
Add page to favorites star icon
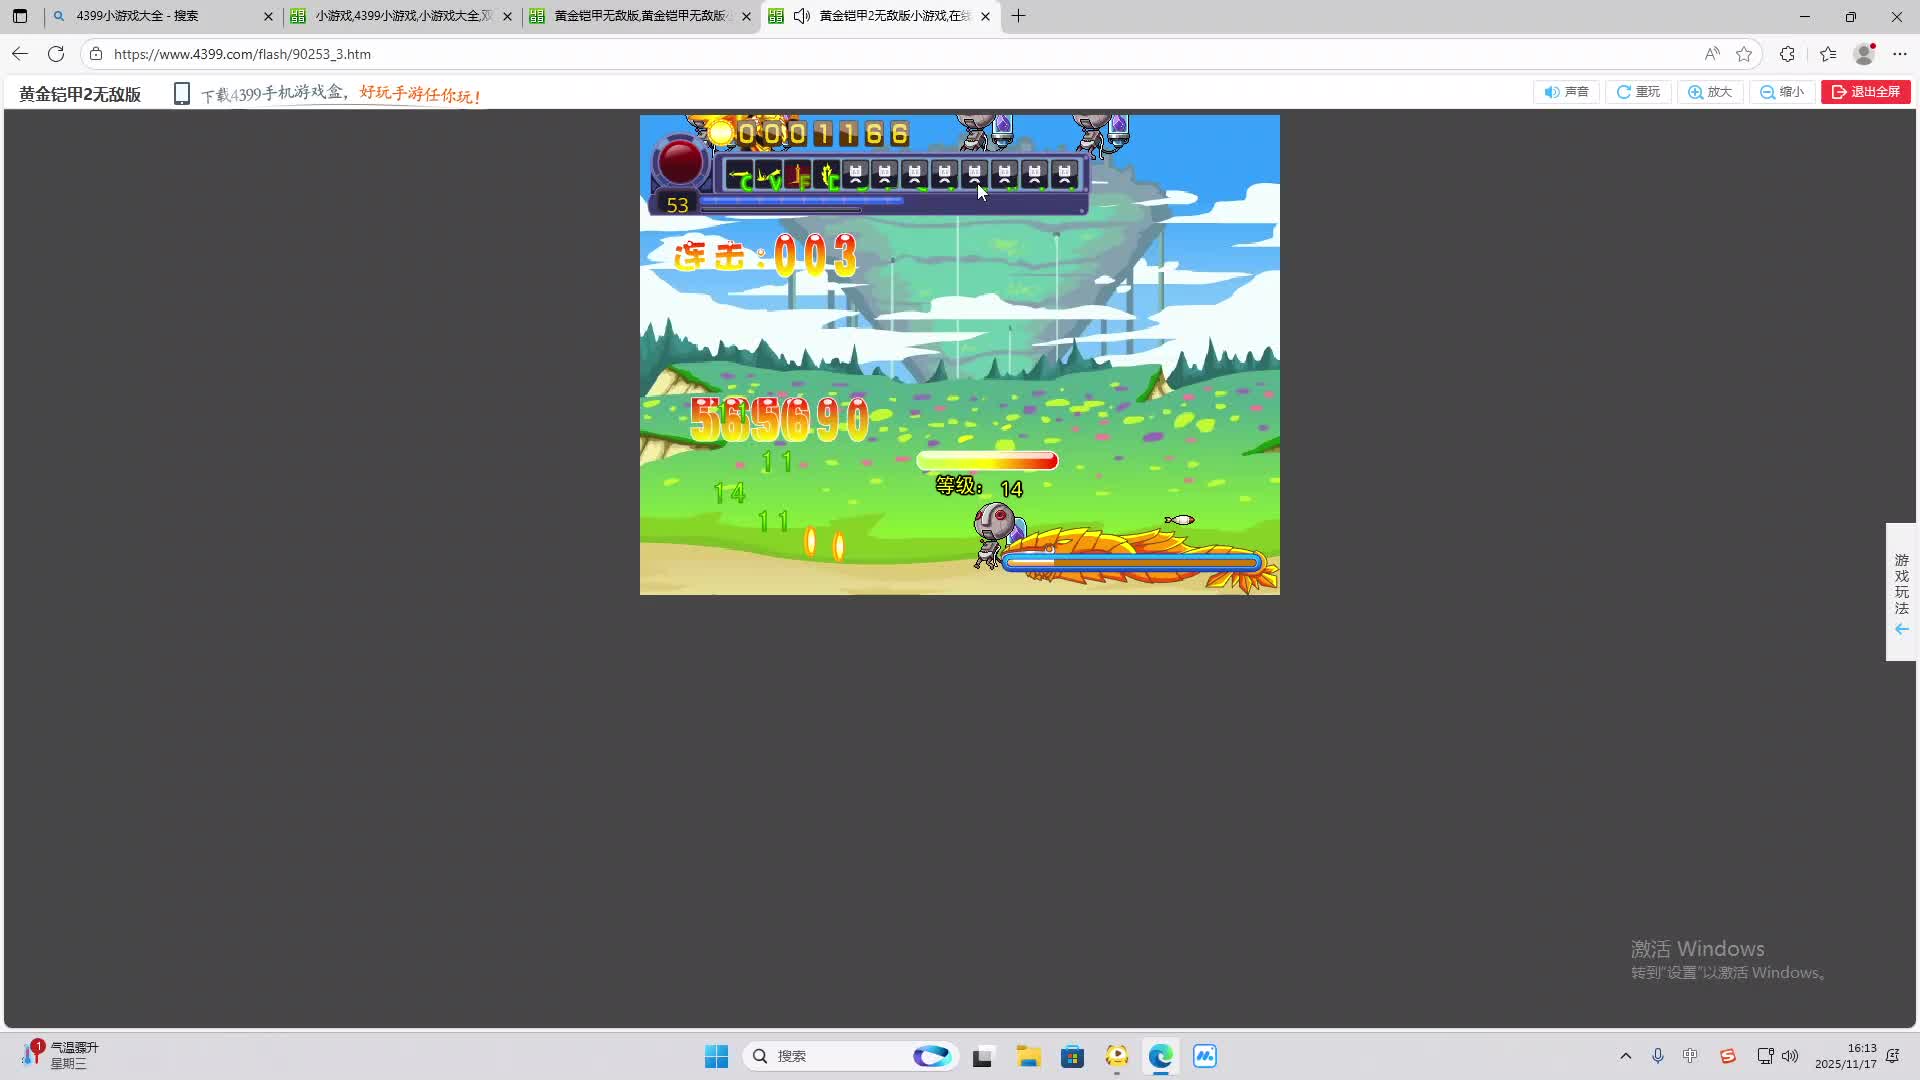pyautogui.click(x=1744, y=54)
